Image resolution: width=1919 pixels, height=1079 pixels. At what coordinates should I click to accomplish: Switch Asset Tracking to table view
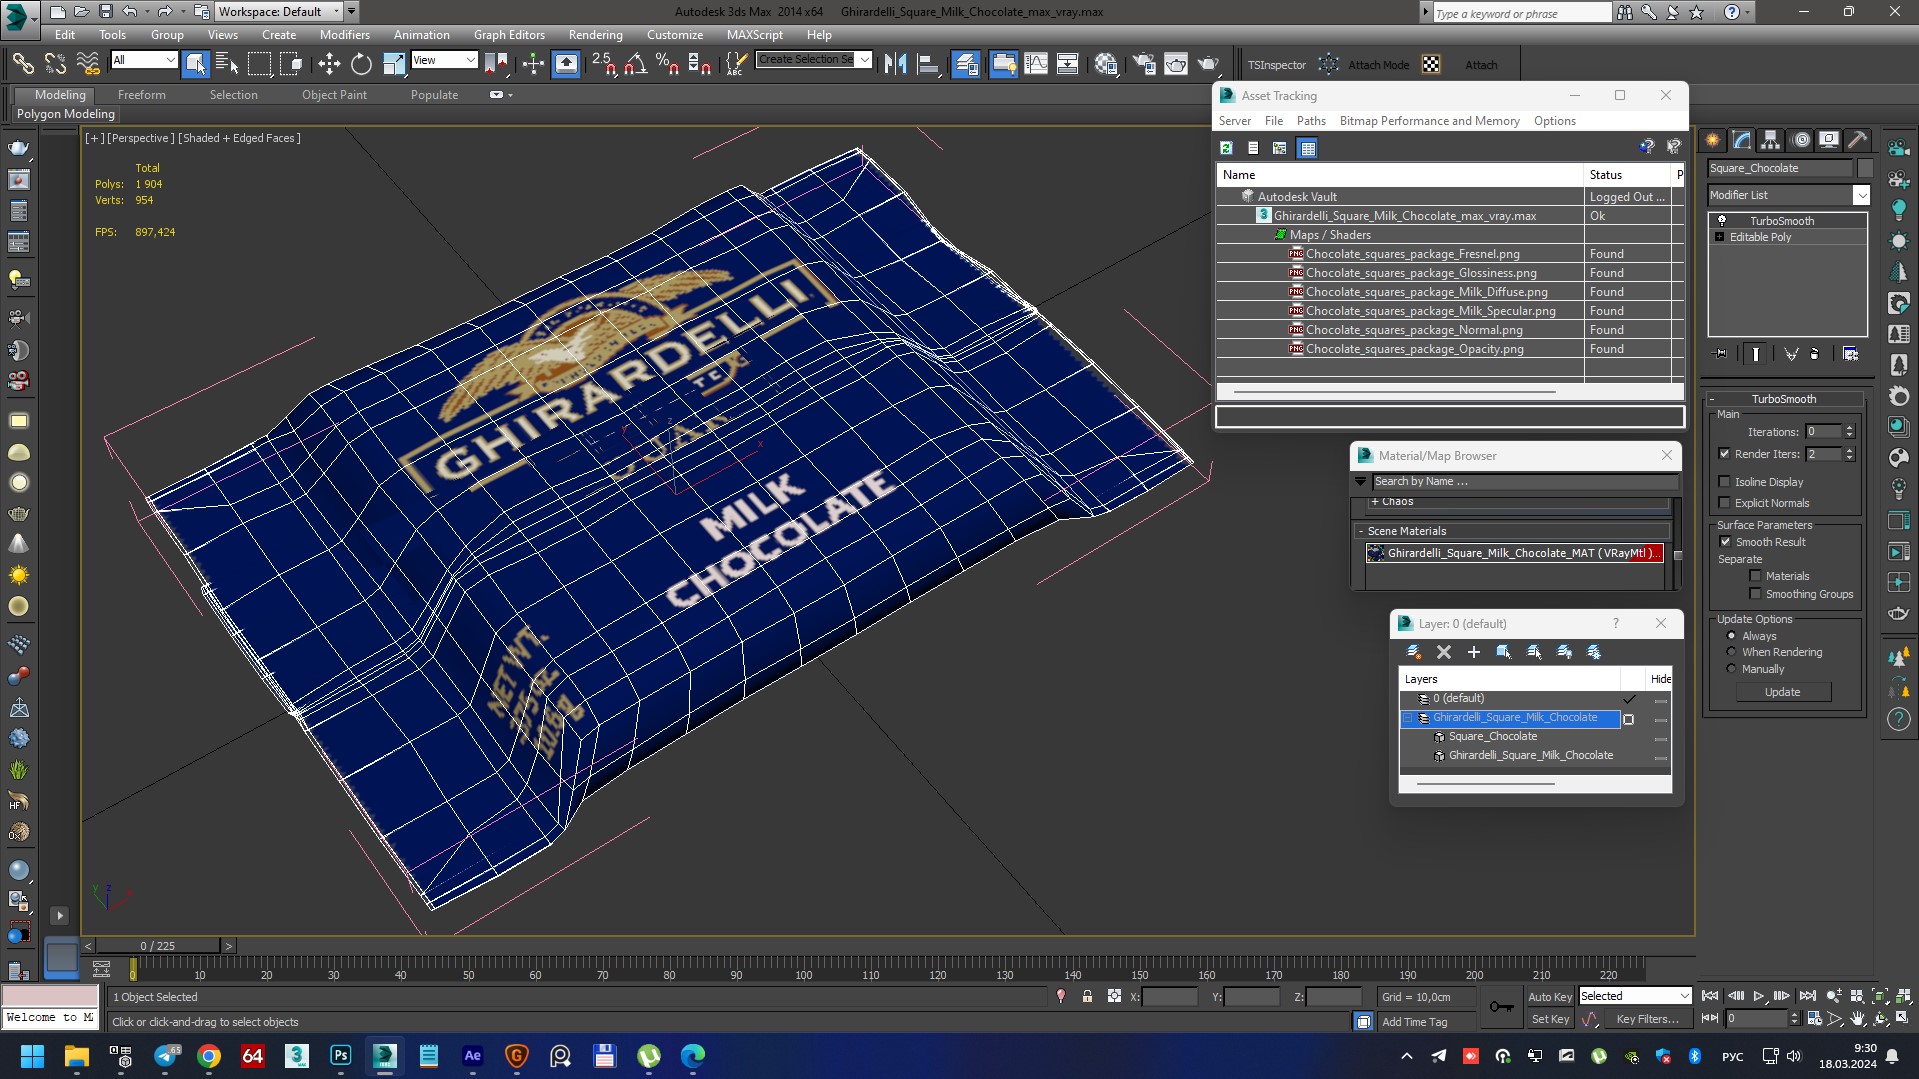tap(1307, 148)
